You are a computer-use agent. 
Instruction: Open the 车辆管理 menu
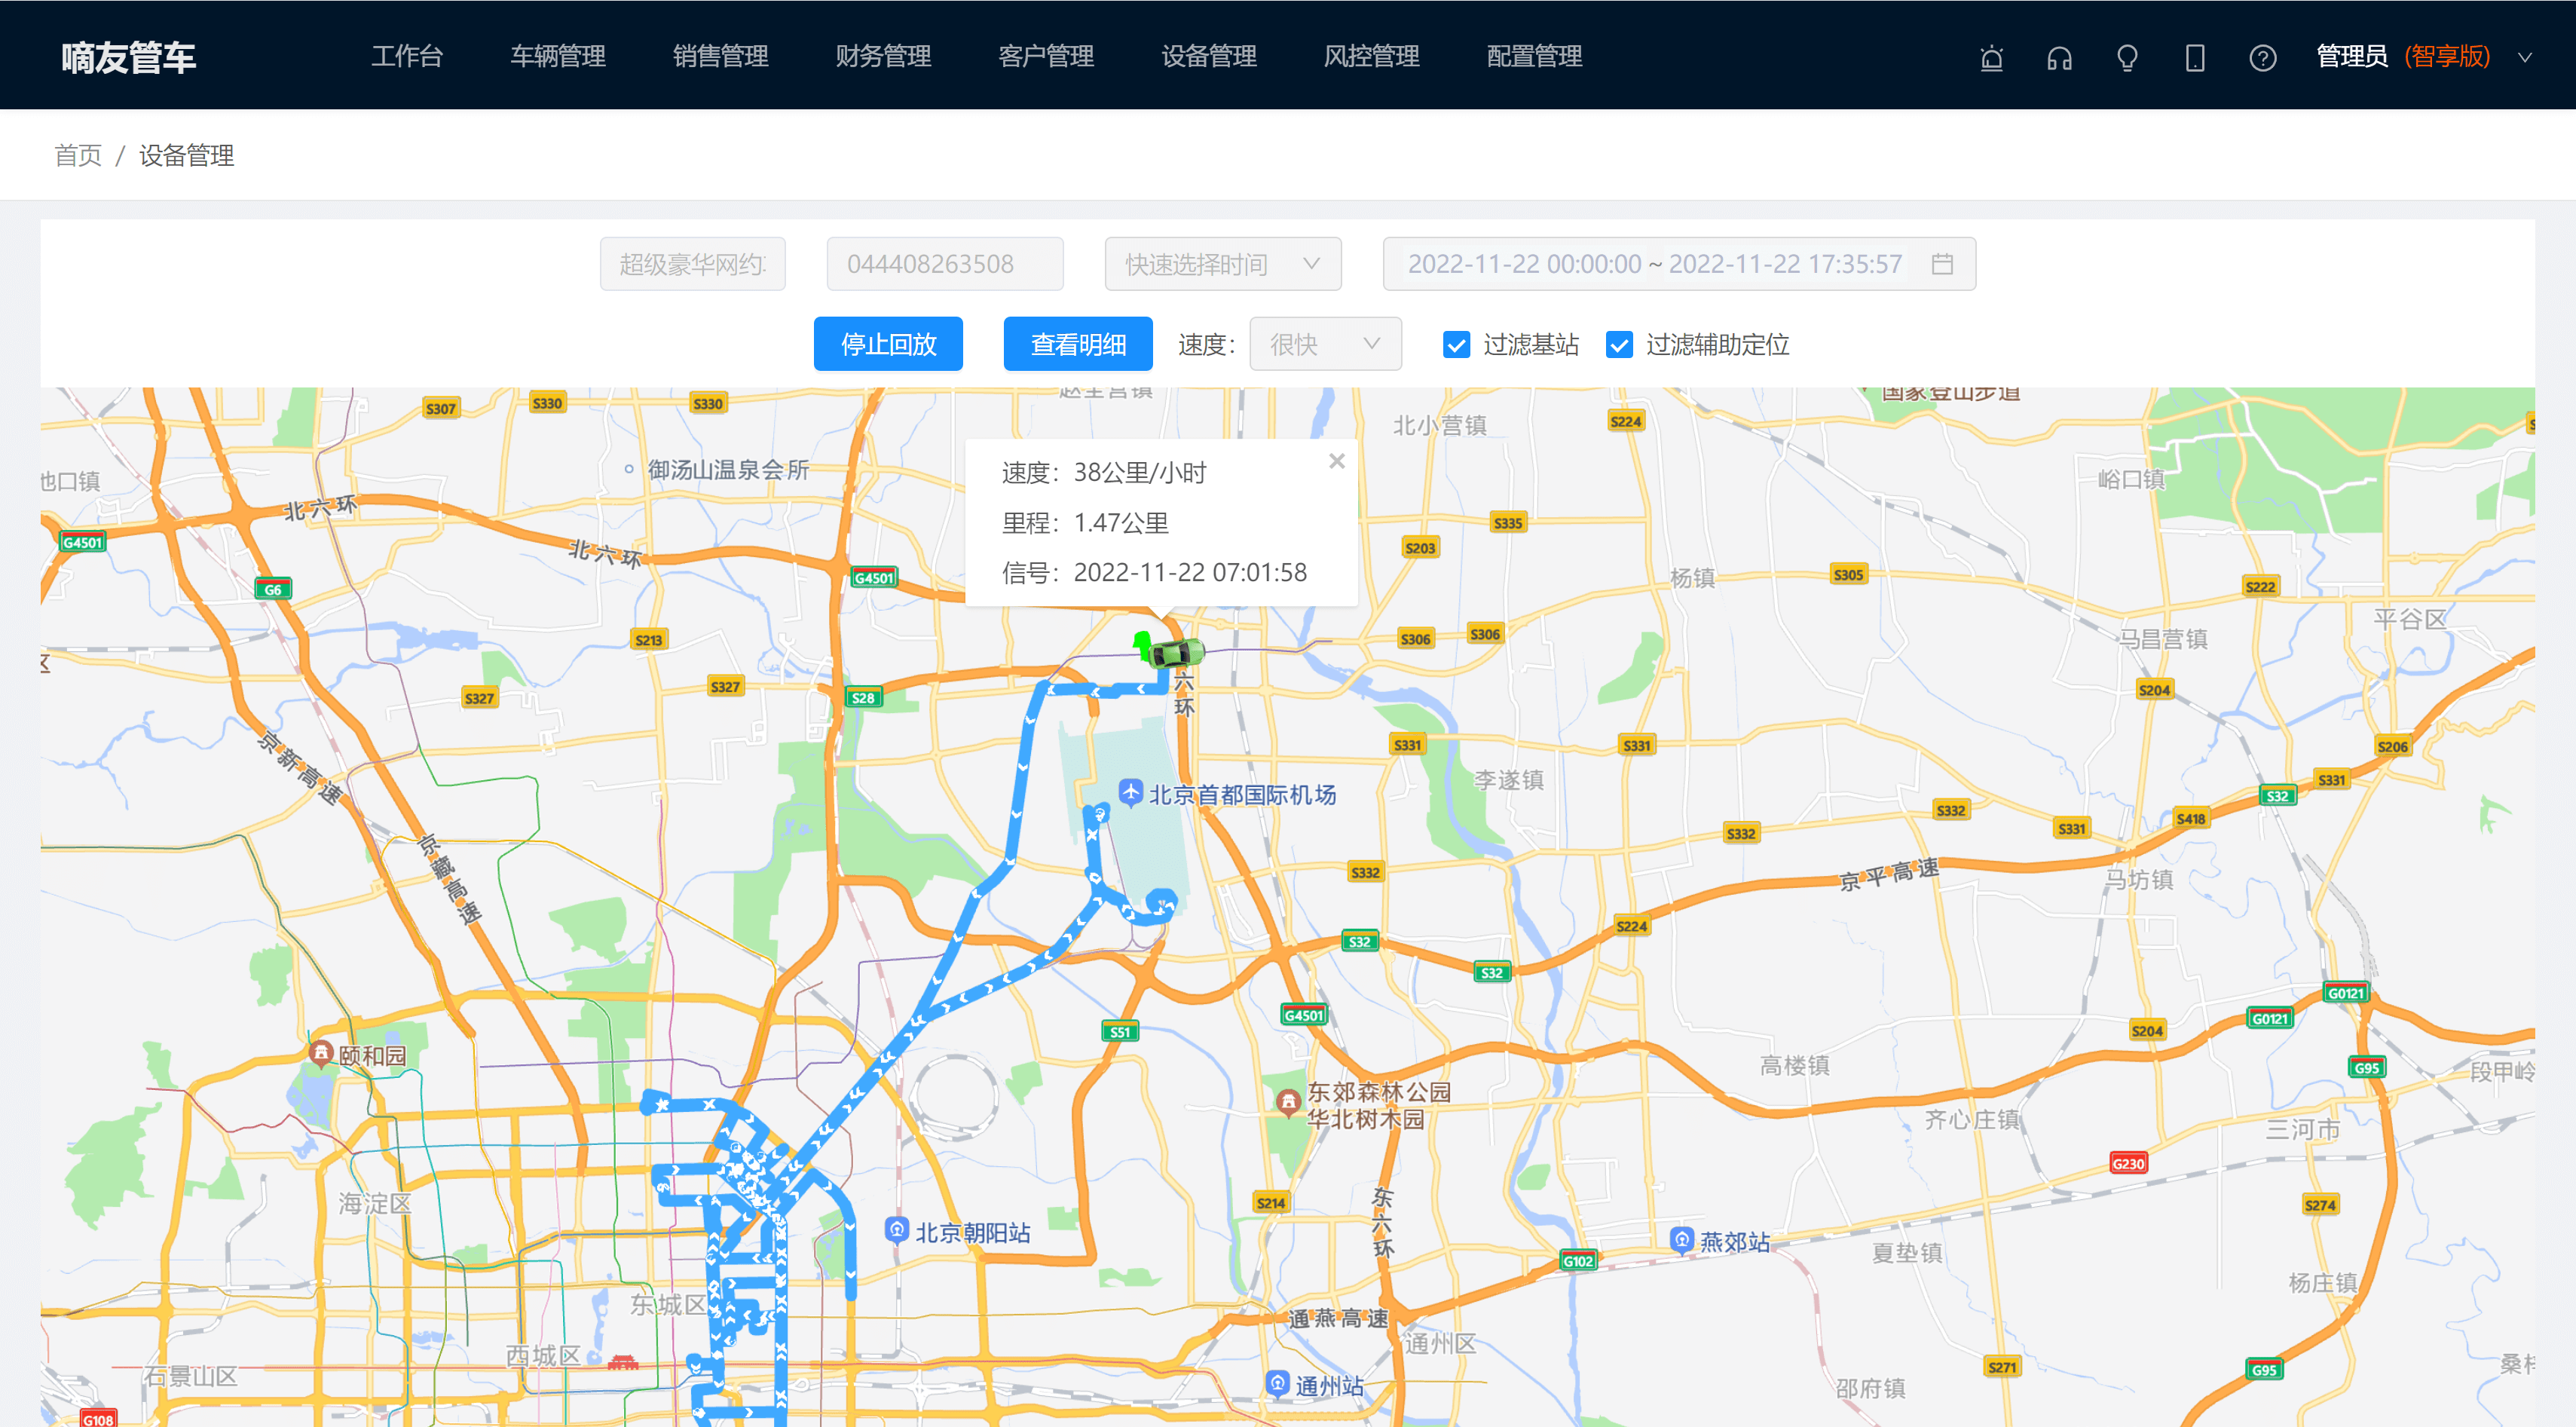tap(558, 57)
